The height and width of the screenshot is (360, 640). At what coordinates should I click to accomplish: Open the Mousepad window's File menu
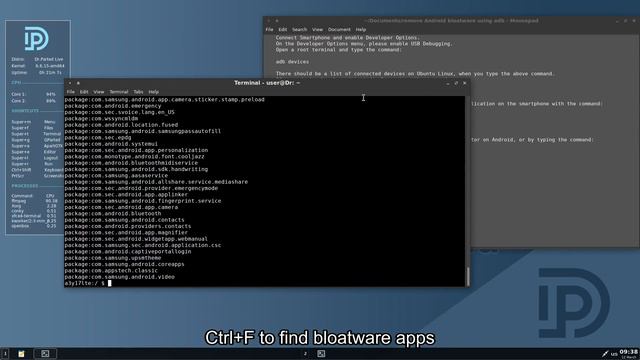tap(269, 29)
